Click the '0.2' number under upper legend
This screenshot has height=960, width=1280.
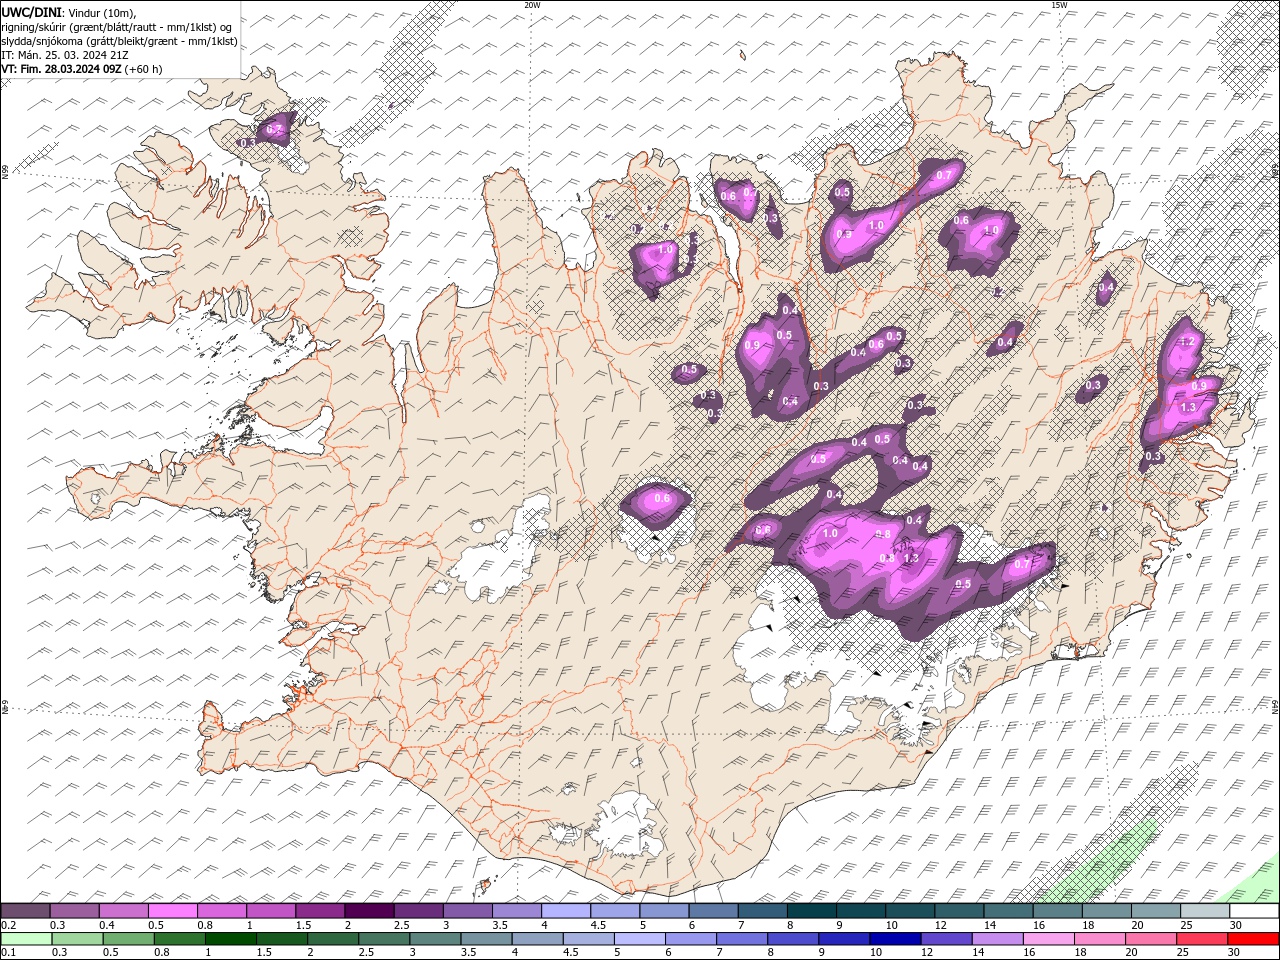(x=8, y=925)
